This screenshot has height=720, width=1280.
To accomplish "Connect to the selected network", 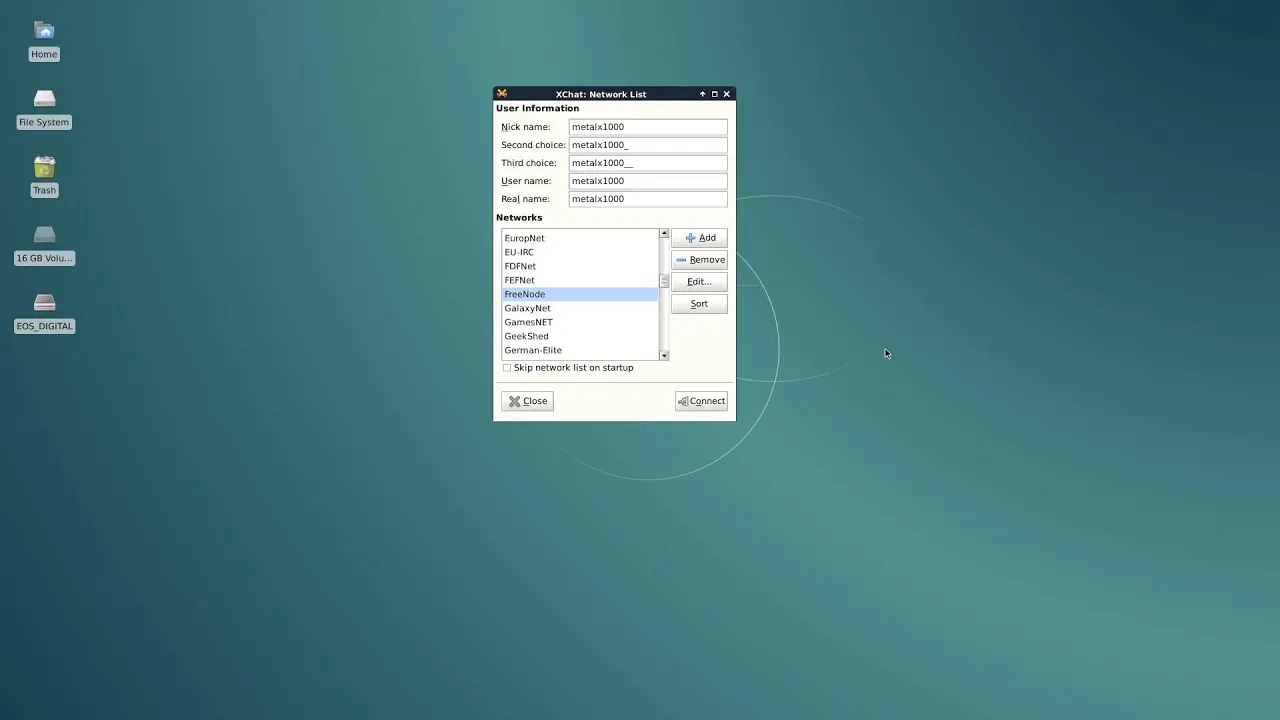I will (701, 401).
